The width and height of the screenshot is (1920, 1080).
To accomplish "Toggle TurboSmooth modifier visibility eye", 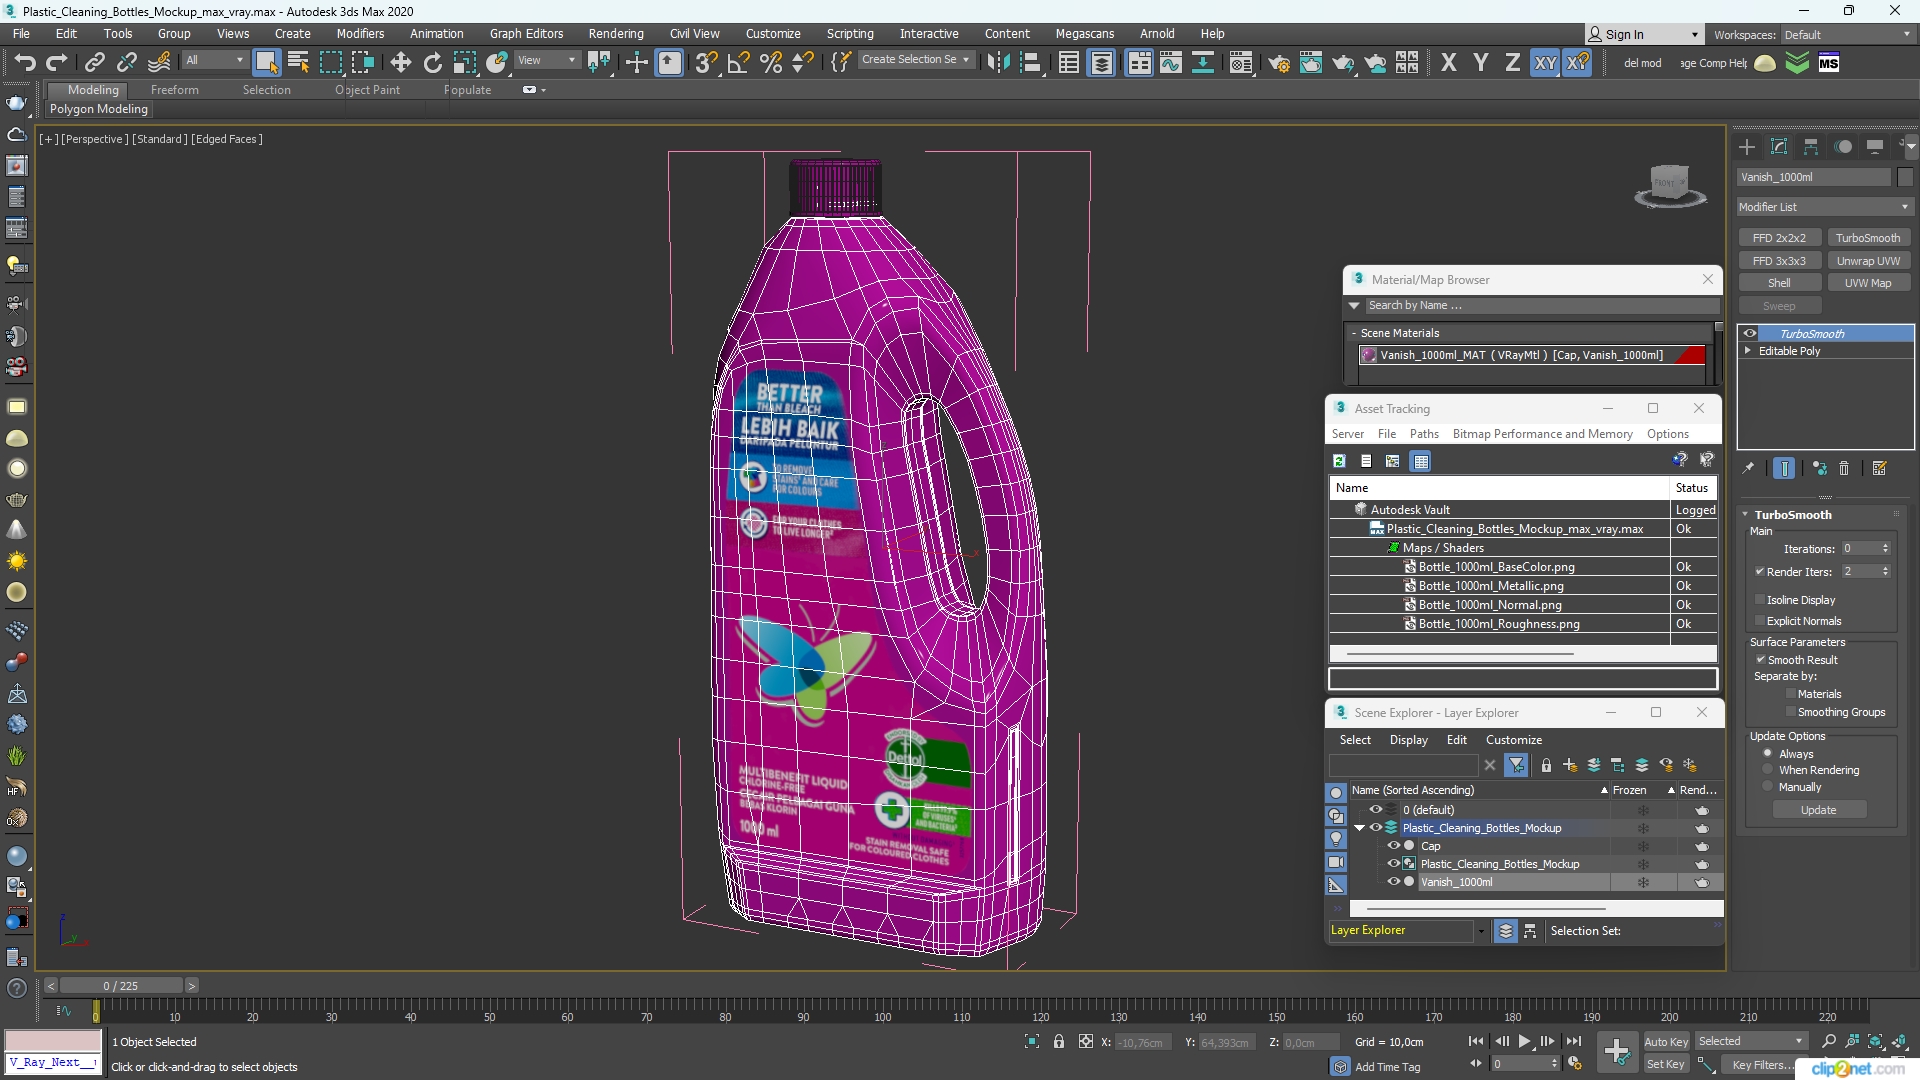I will (x=1750, y=334).
